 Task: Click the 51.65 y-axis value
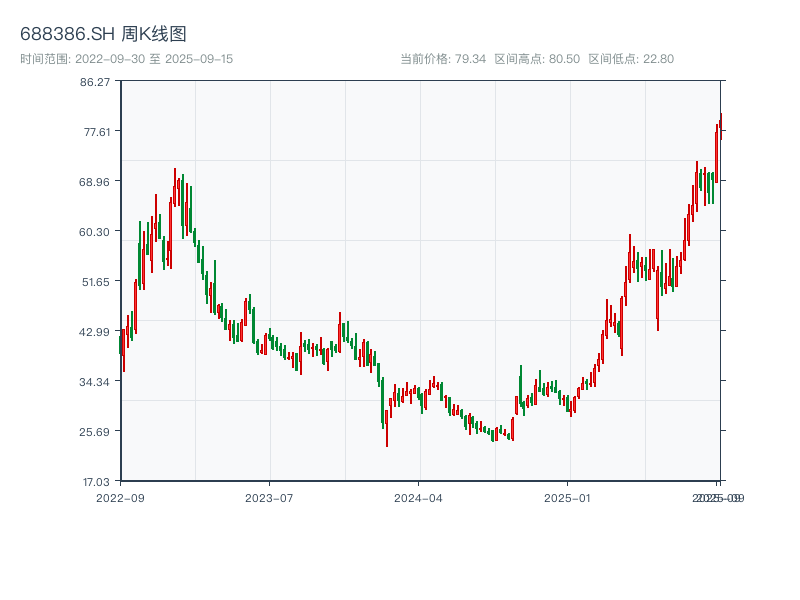(x=96, y=282)
